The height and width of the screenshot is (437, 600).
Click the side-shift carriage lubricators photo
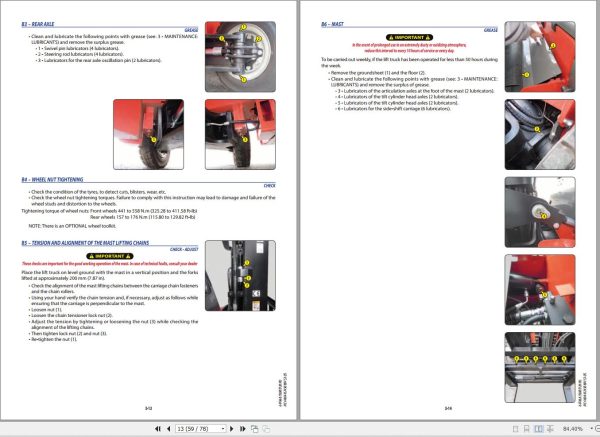[x=540, y=367]
